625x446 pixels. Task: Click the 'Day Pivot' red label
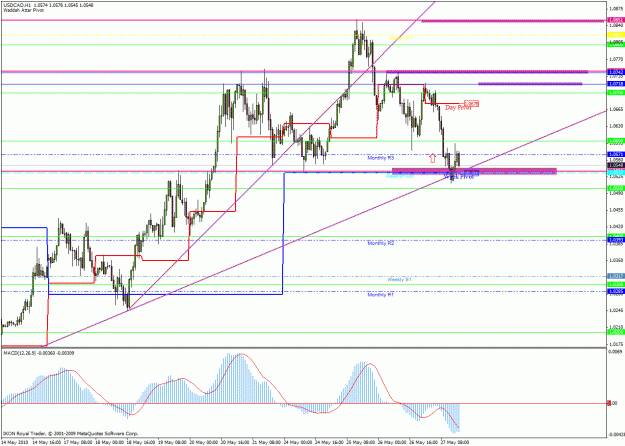click(458, 108)
